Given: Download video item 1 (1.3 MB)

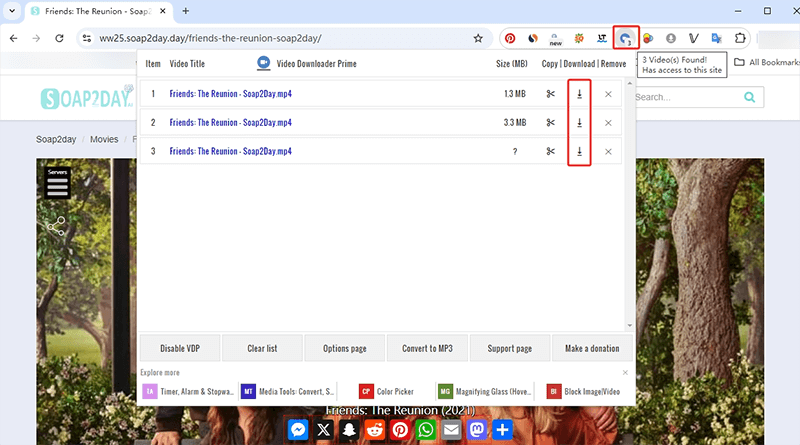Looking at the screenshot, I should 579,94.
